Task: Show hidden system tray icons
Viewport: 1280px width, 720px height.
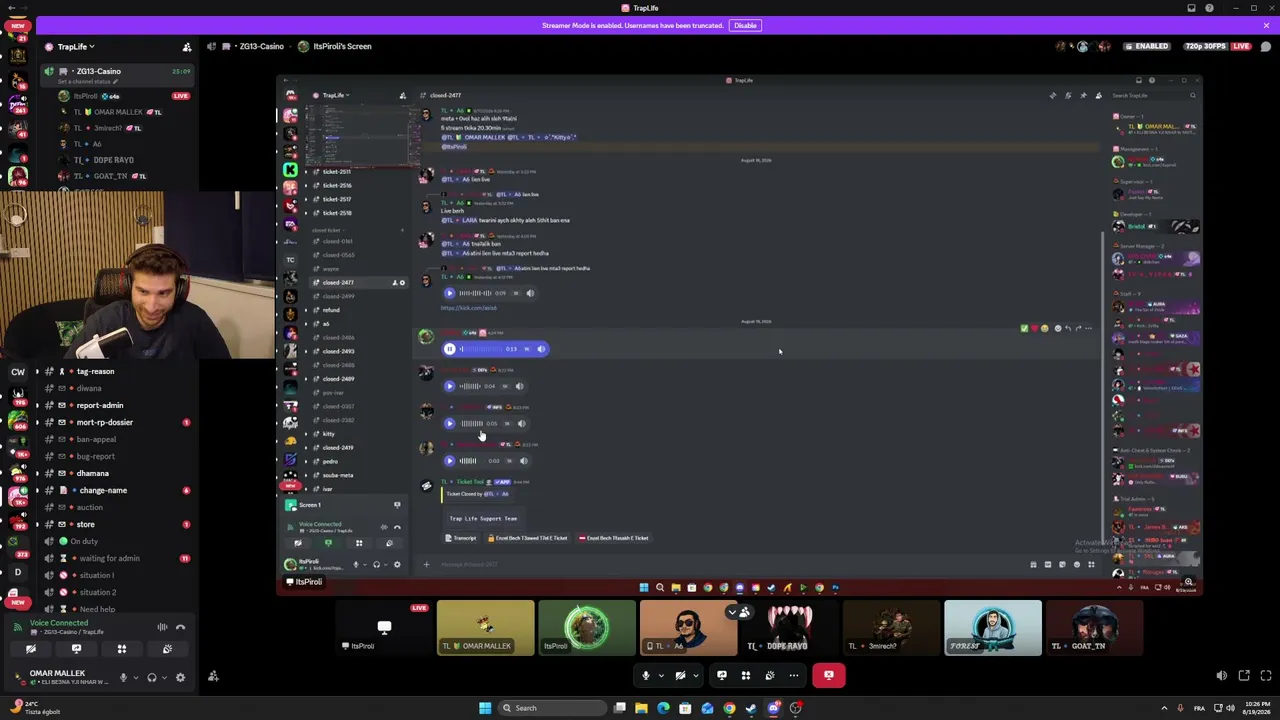Action: point(1164,708)
